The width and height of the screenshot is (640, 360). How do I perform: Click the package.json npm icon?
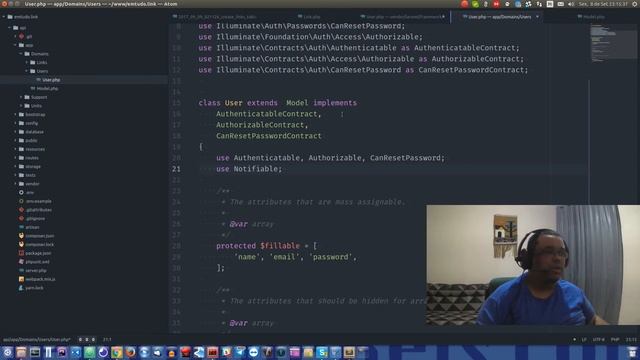point(21,253)
